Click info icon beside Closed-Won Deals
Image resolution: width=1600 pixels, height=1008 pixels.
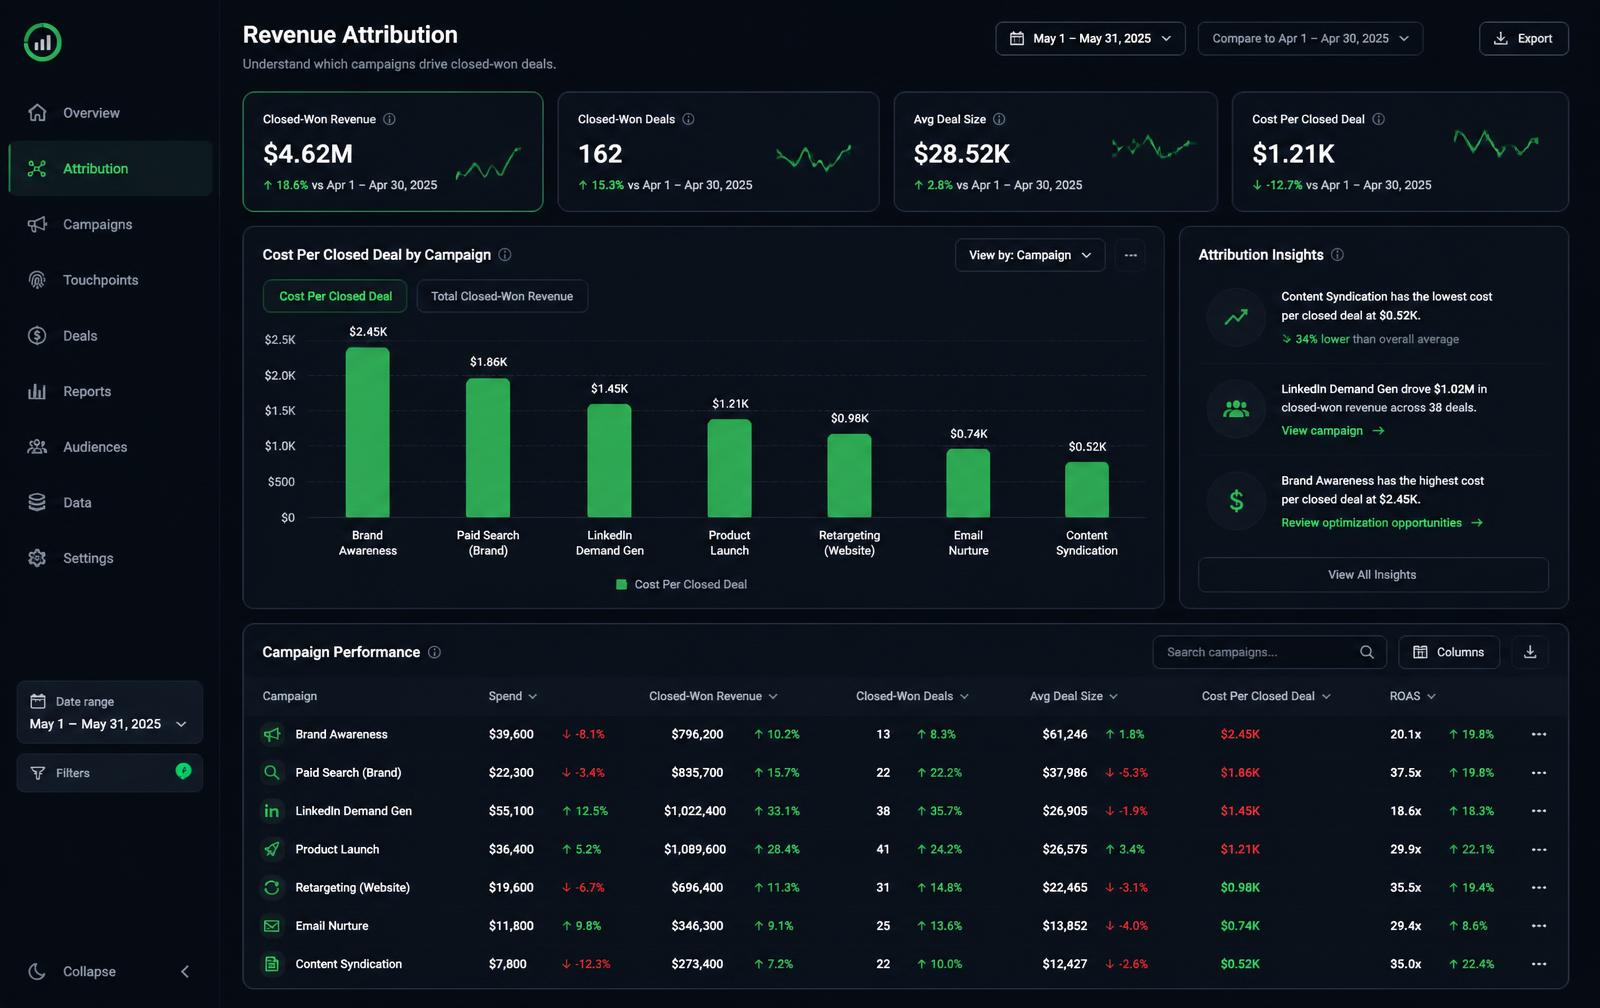(x=688, y=119)
